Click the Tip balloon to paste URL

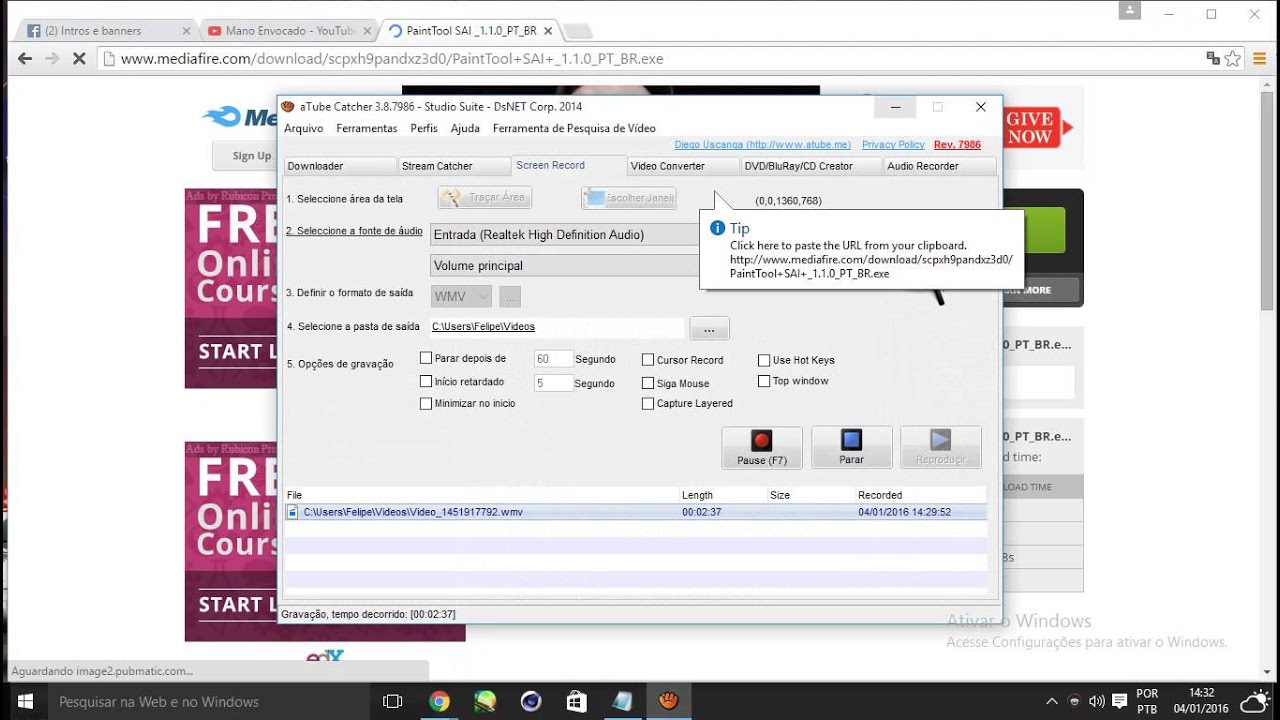(x=861, y=250)
